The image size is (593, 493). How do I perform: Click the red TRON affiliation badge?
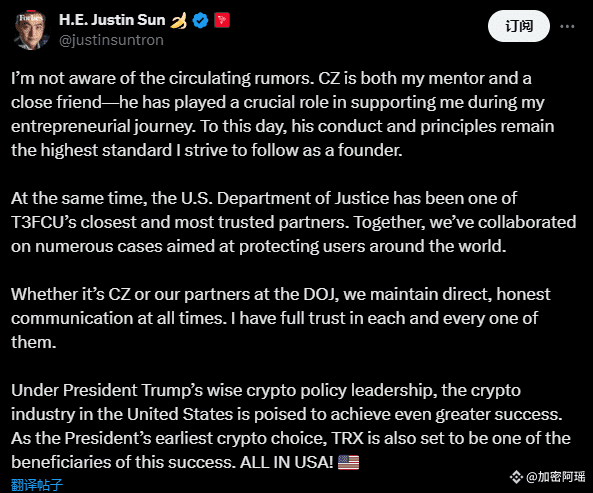pos(222,20)
